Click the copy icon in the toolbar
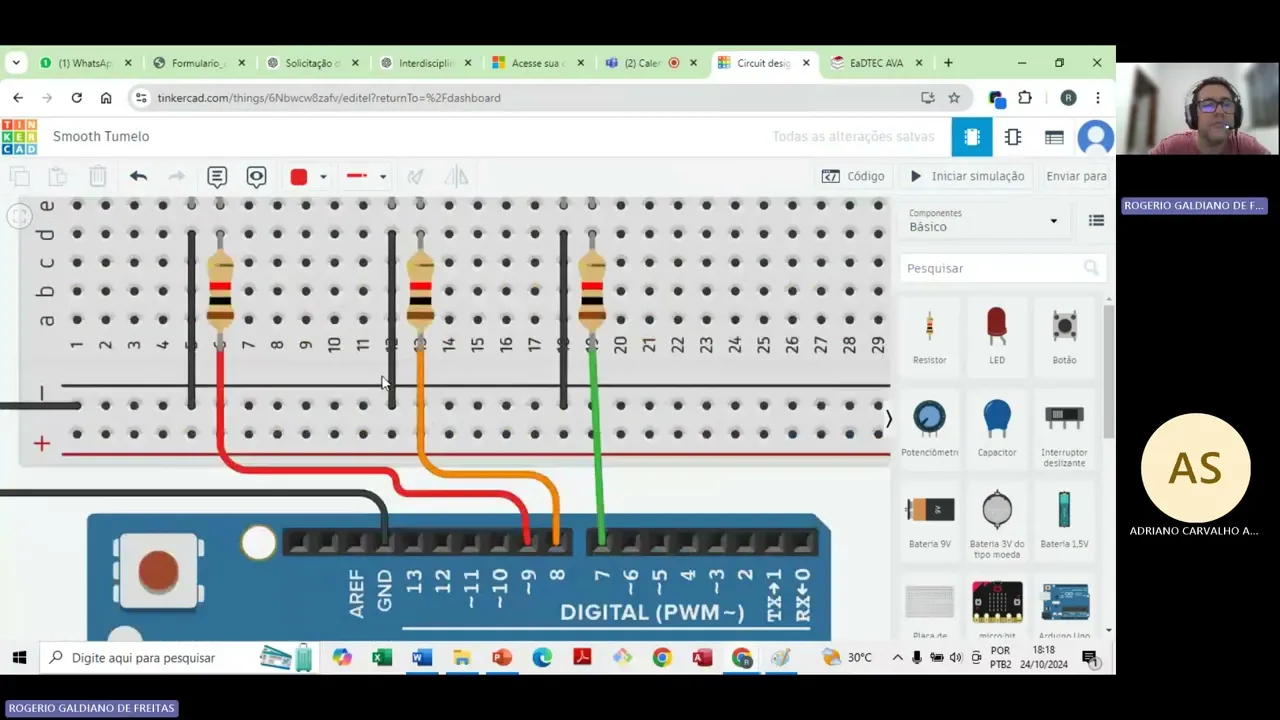Viewport: 1280px width, 720px height. click(x=19, y=176)
